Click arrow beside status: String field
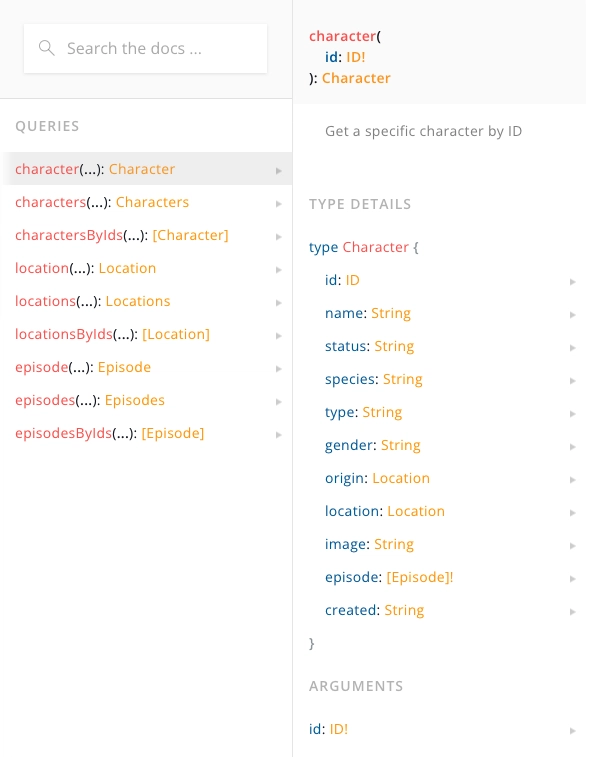Viewport: 589px width, 757px height. click(573, 348)
